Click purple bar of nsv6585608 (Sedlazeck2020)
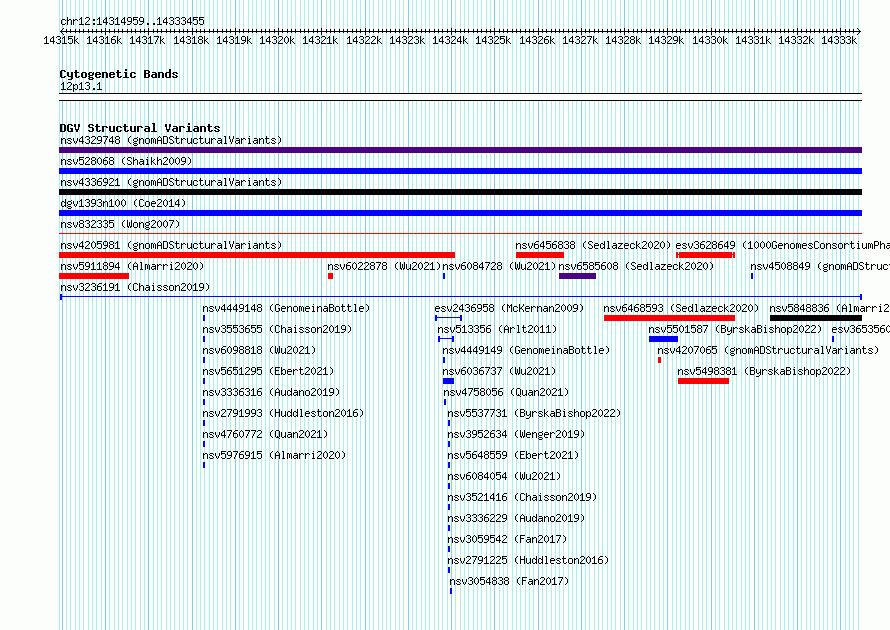Viewport: 890px width, 630px height. pos(577,276)
